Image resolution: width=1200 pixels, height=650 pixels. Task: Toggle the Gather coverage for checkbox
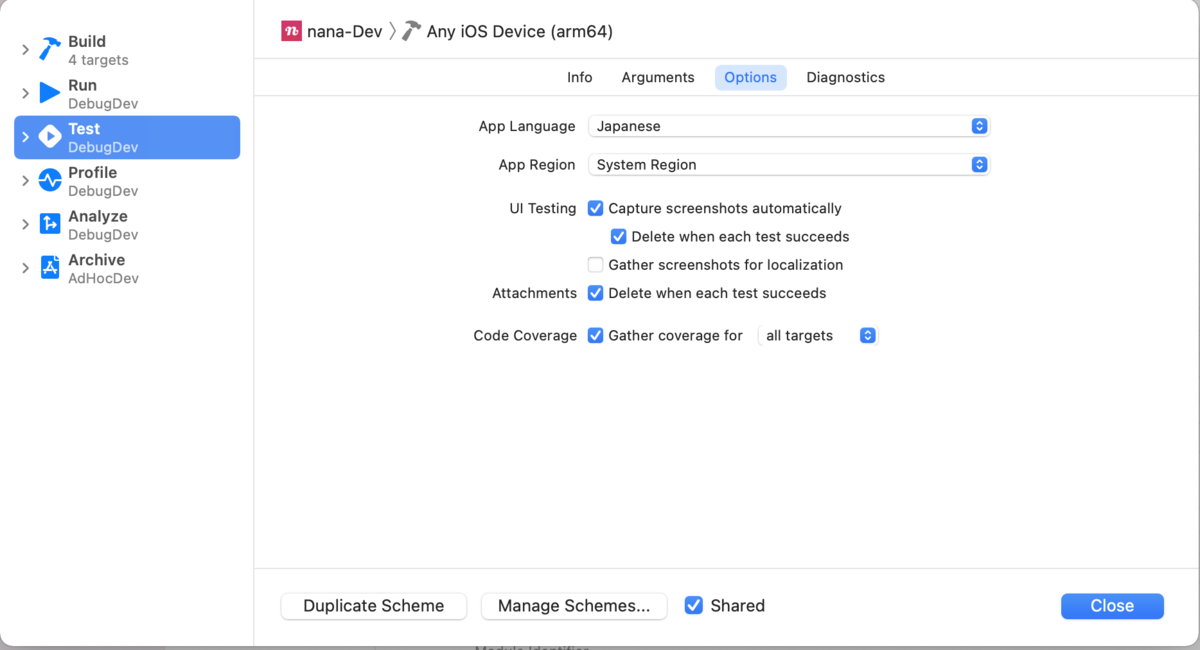pyautogui.click(x=595, y=336)
